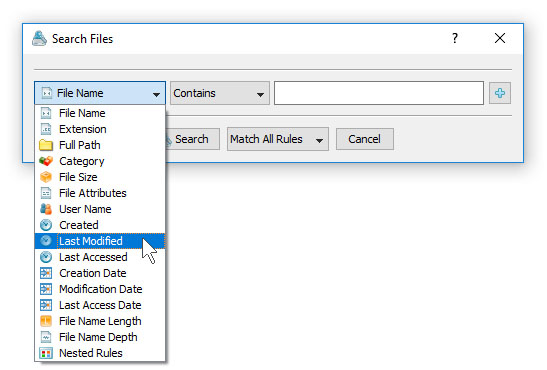The width and height of the screenshot is (547, 370).
Task: Click the Category colored shapes icon
Action: [46, 161]
